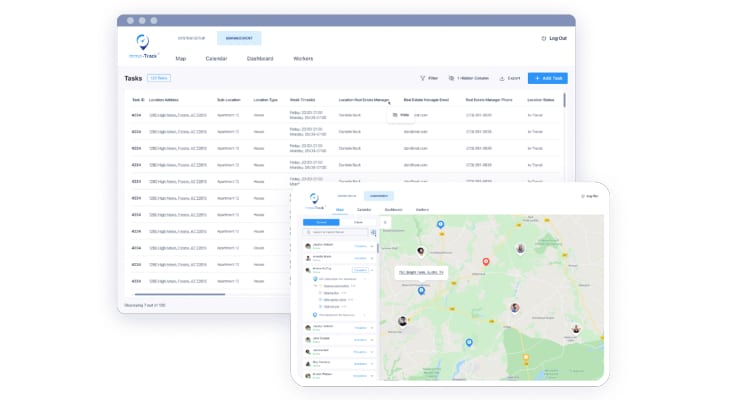
Task: Open System Setup tab in Tasks window
Action: click(192, 38)
